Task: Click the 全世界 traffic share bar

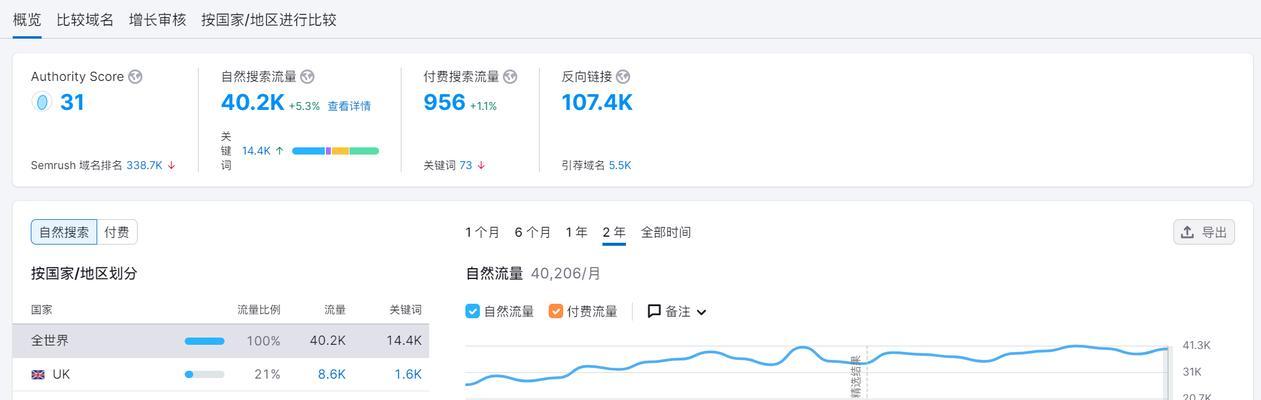Action: click(205, 341)
